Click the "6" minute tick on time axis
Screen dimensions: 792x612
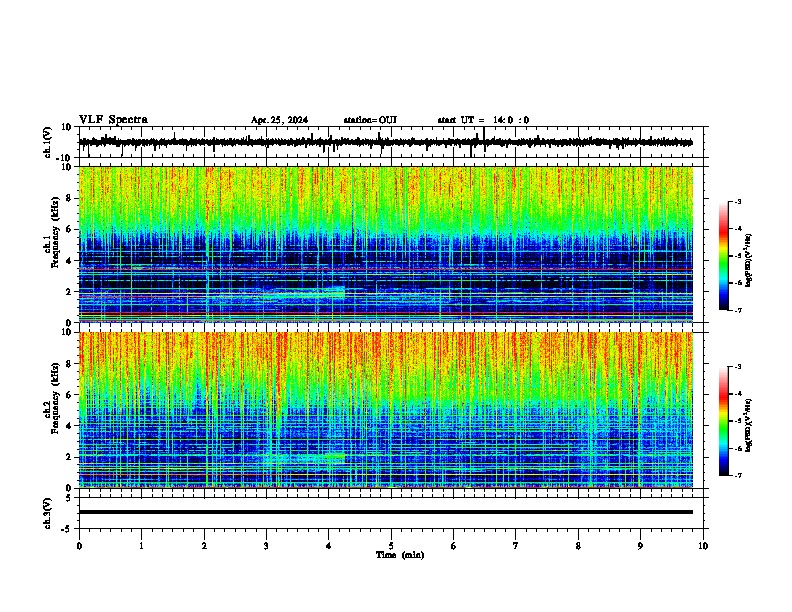click(454, 546)
